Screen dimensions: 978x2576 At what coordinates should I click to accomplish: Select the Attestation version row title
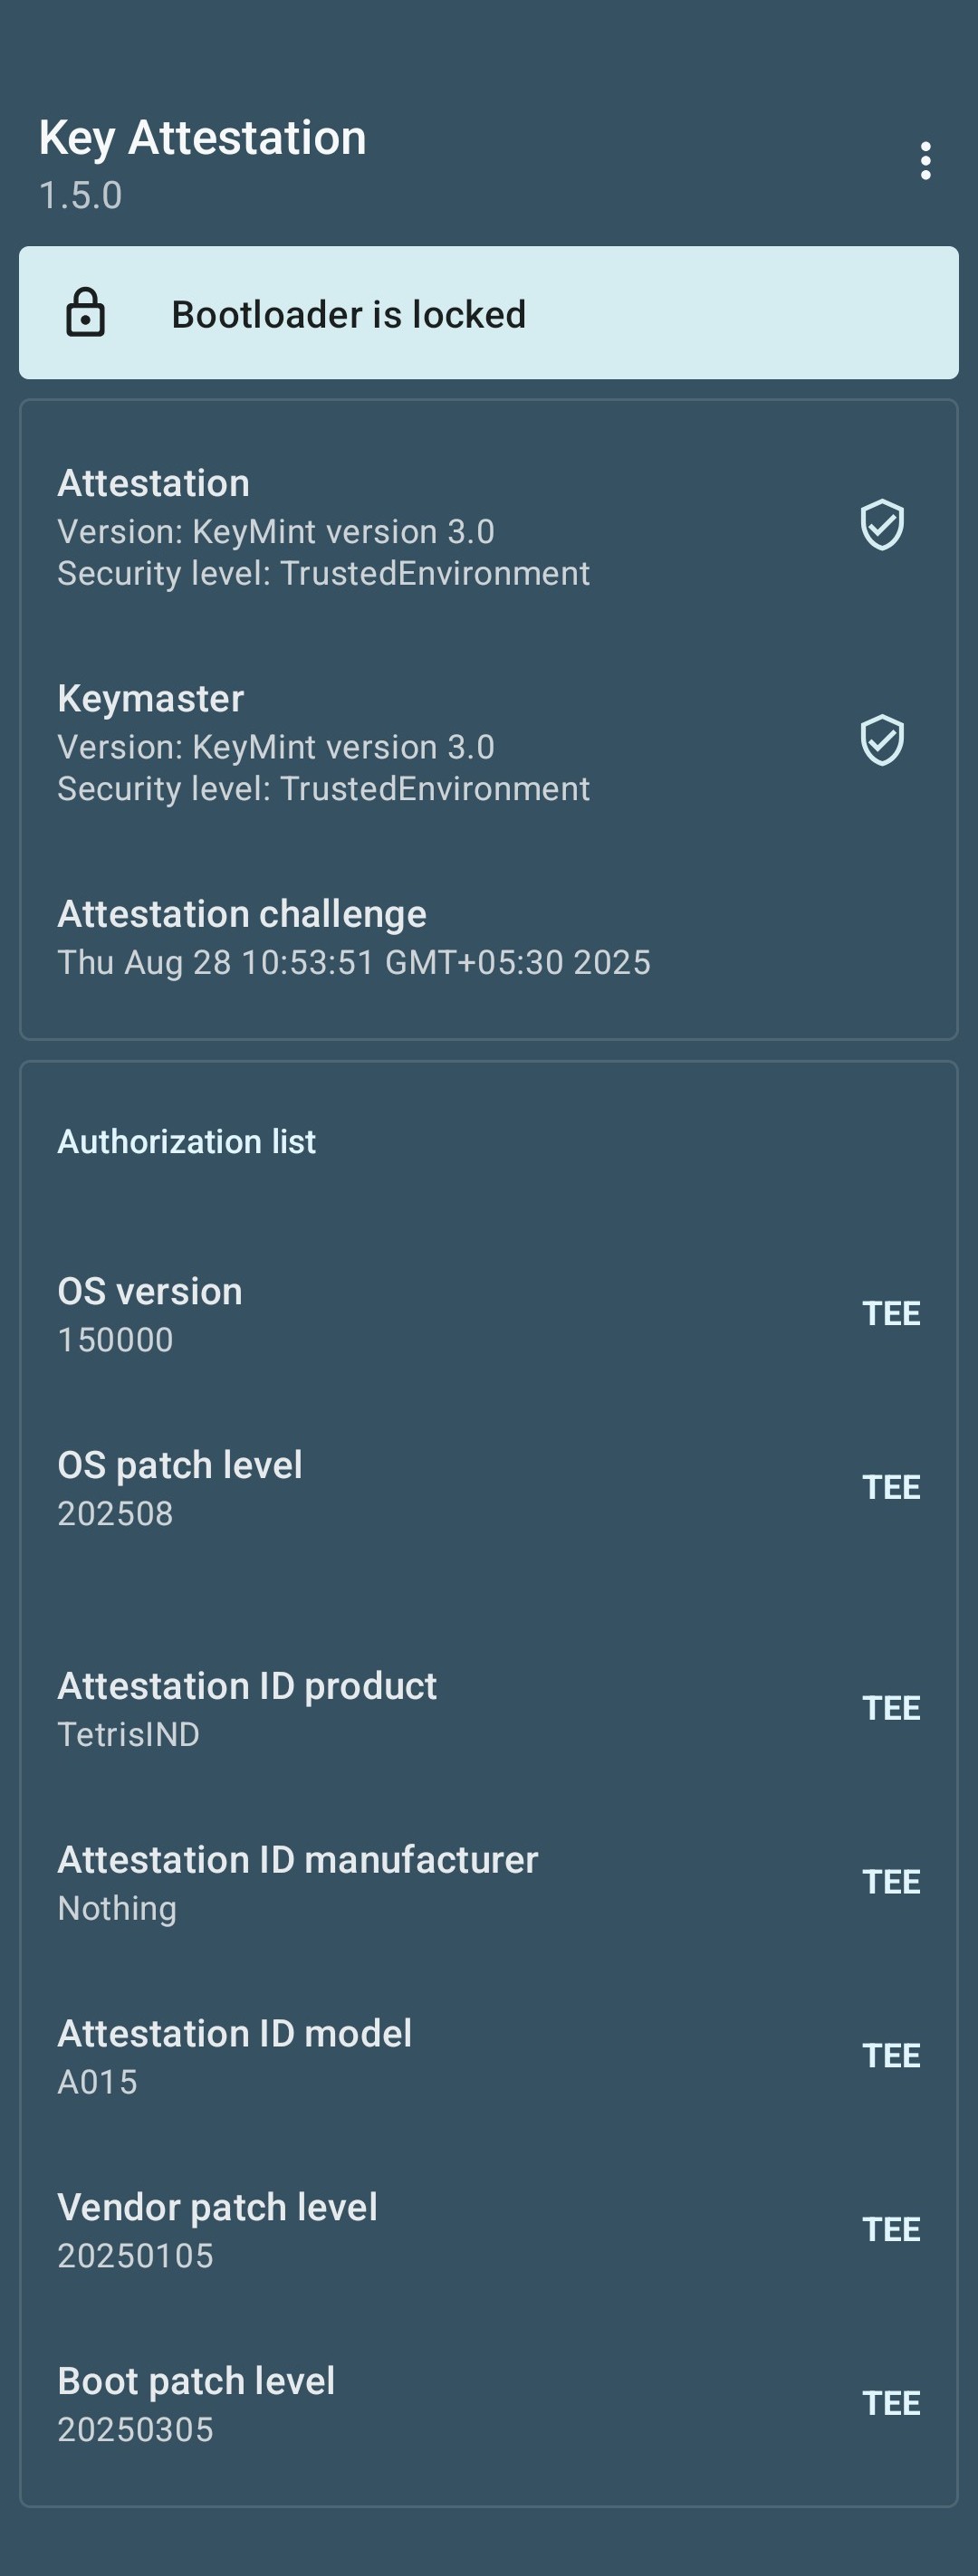point(154,484)
